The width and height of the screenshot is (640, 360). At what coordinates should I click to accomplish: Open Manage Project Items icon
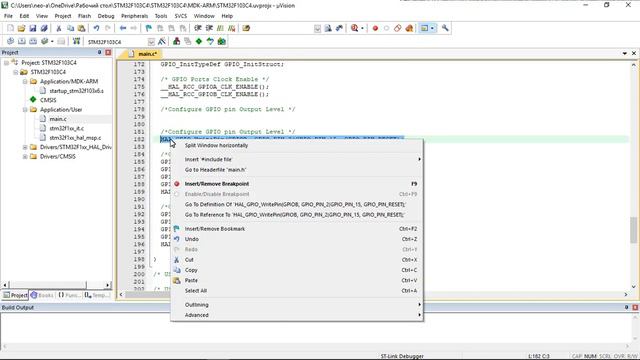pos(176,41)
